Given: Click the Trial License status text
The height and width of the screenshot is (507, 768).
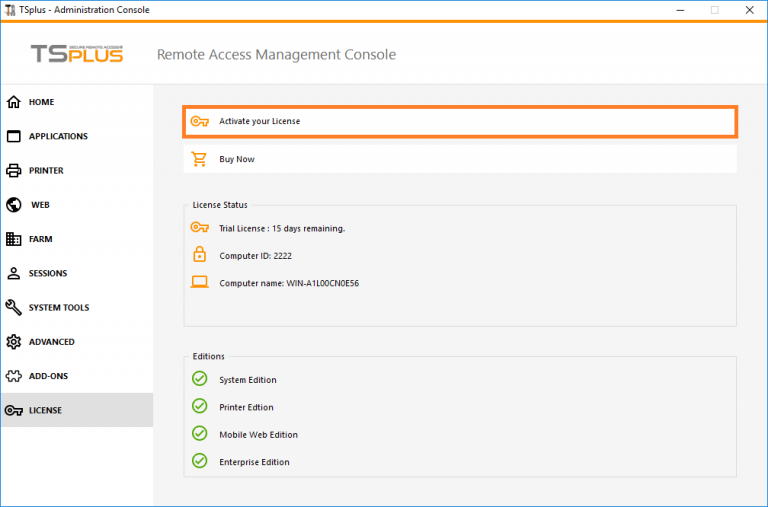Looking at the screenshot, I should 282,228.
